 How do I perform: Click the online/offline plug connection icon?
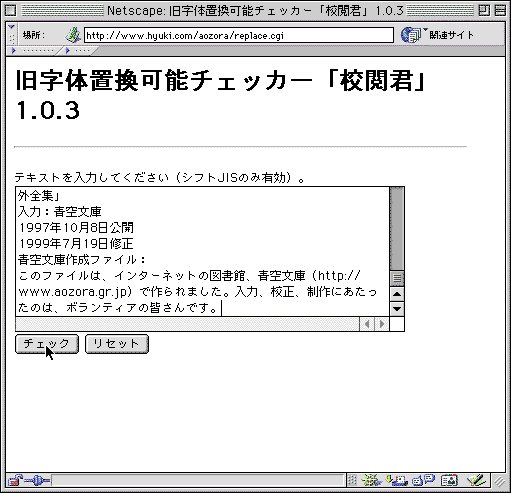pos(37,480)
